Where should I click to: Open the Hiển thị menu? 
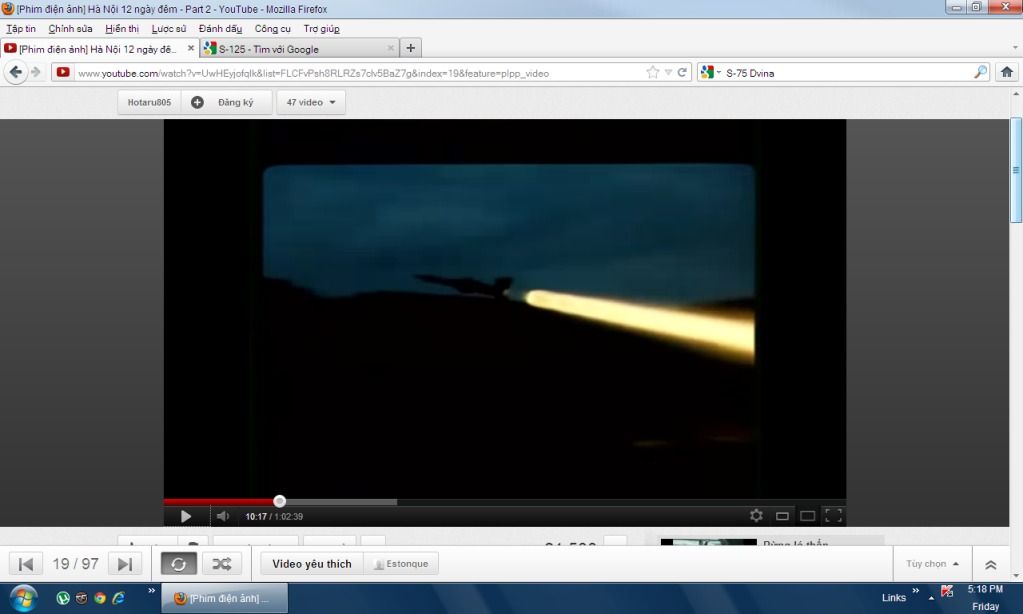(122, 29)
